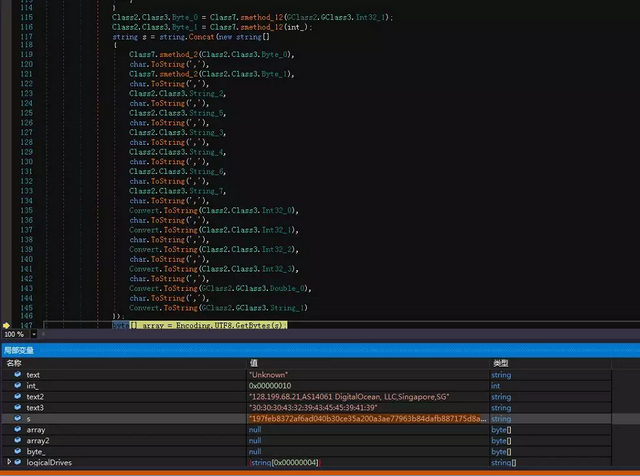Click the 值 column header
Viewport: 640px width, 476px height.
(253, 363)
